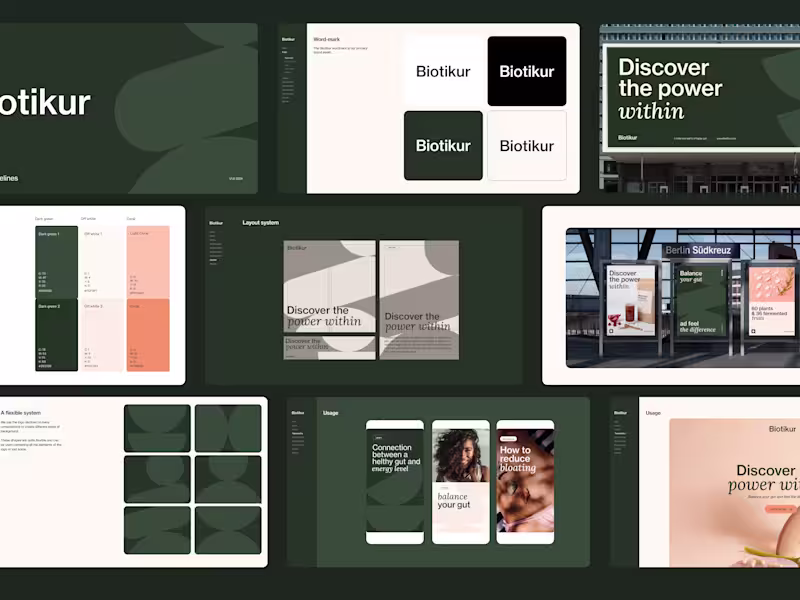Pick the Off white 2 color swatch

[102, 335]
